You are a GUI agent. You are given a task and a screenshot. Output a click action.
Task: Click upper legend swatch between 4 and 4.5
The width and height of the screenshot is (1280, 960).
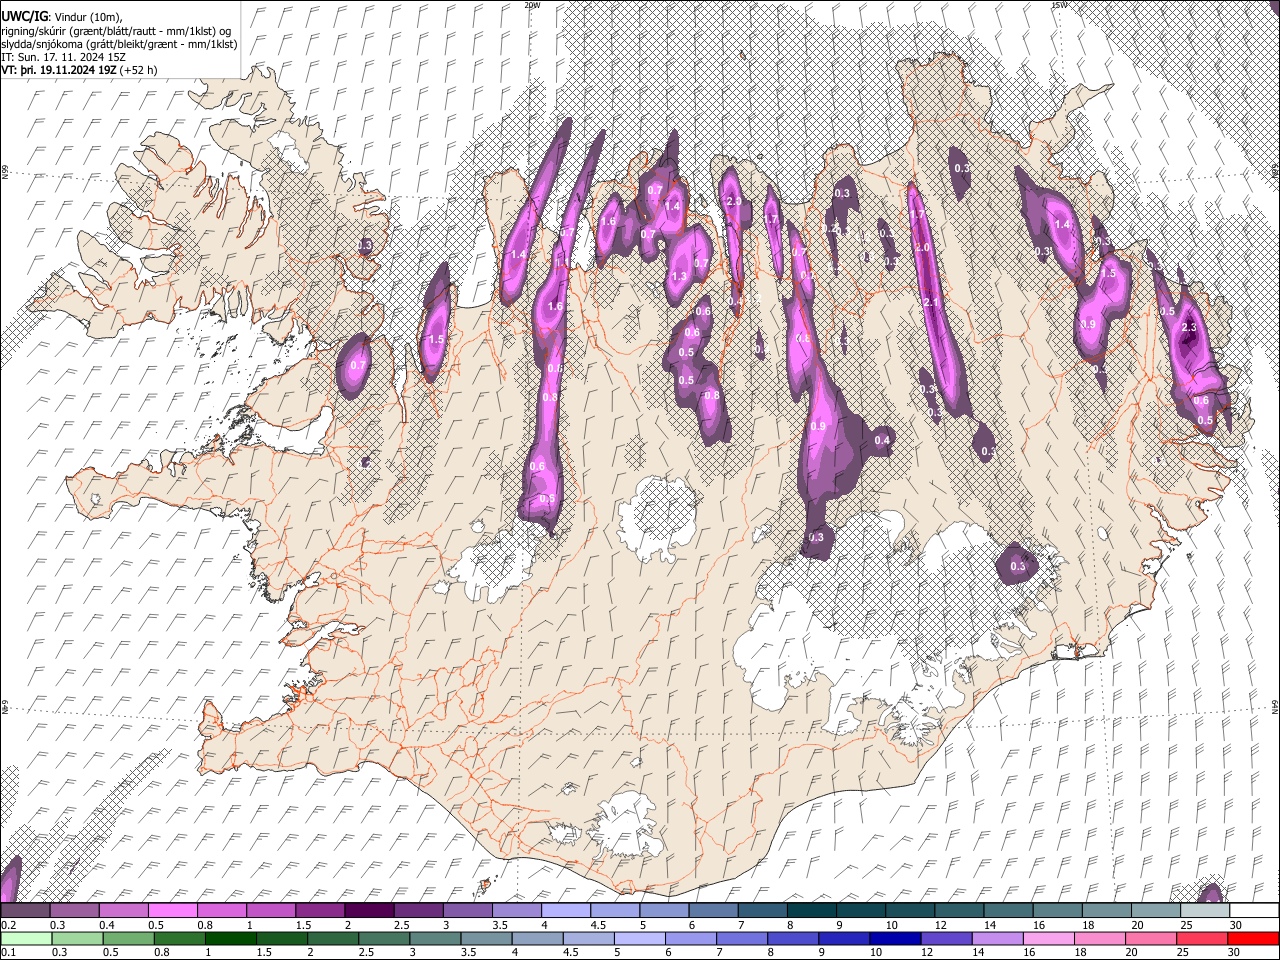click(x=566, y=910)
